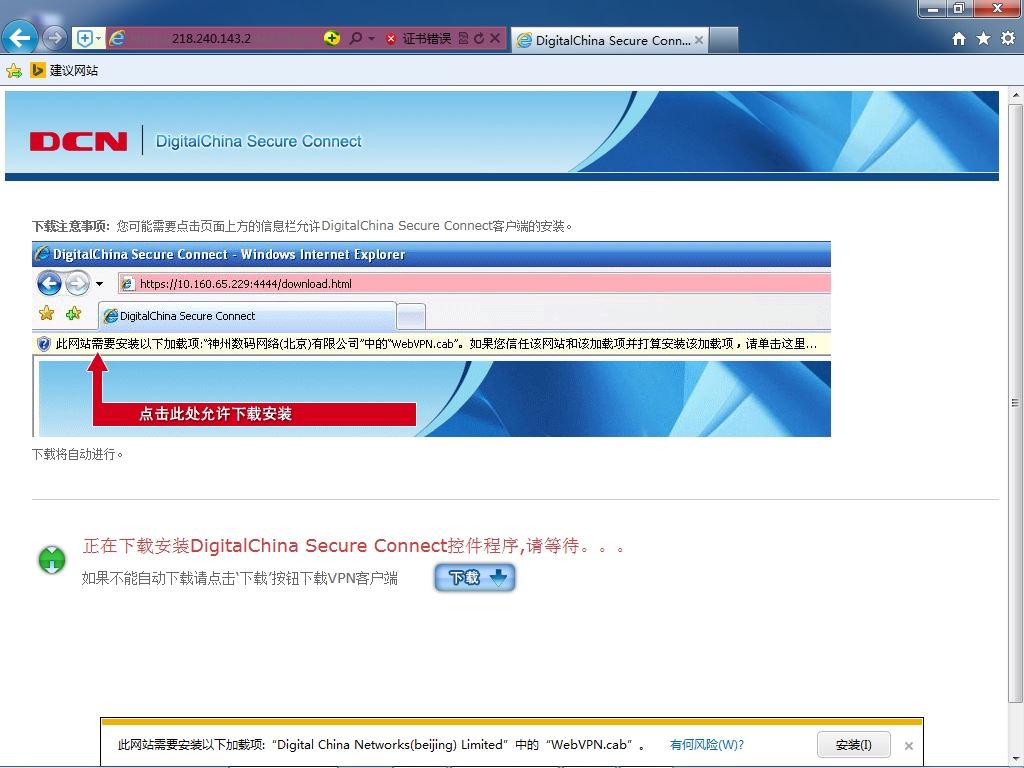1024x768 pixels.
Task: Click the Internet Explorer page icon in address bar
Action: 117,39
